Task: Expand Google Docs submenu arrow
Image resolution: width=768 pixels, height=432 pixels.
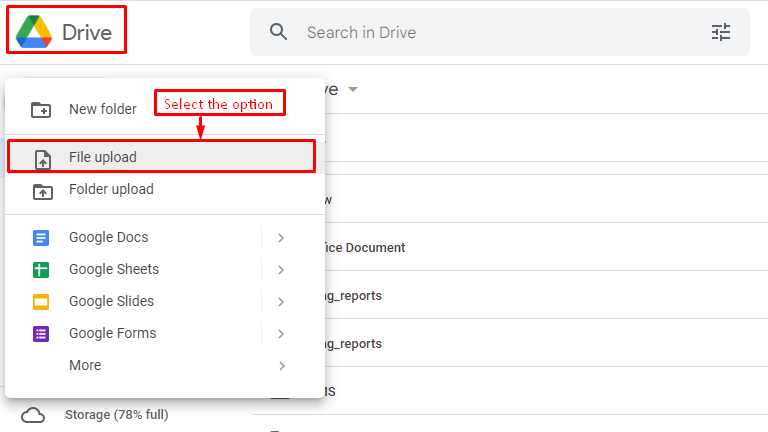Action: (x=281, y=238)
